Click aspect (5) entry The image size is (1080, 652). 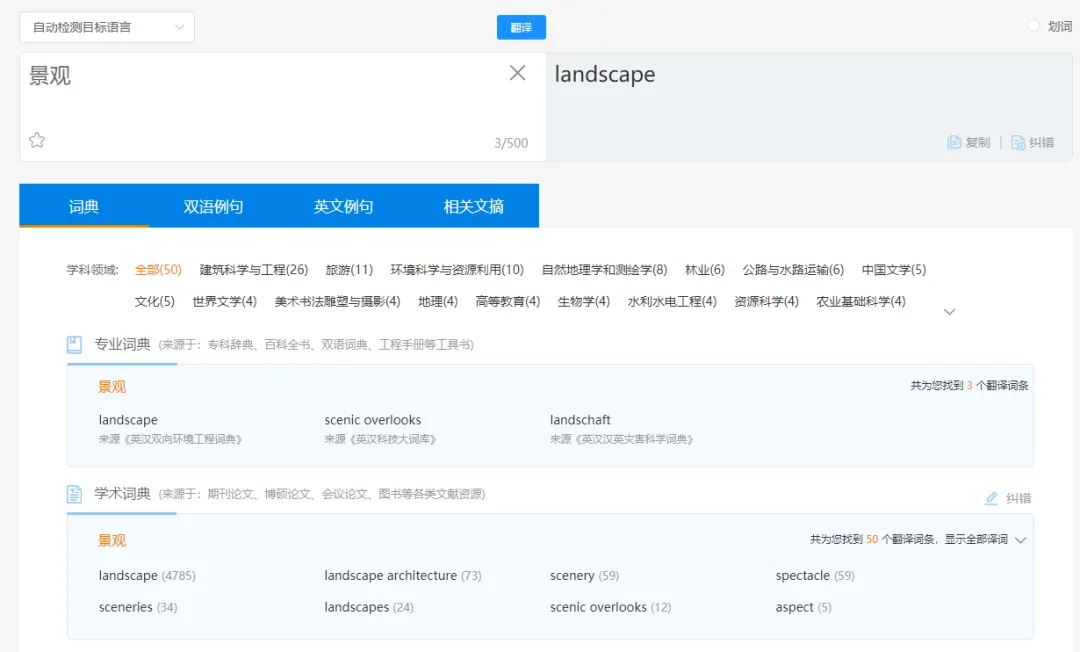[803, 607]
